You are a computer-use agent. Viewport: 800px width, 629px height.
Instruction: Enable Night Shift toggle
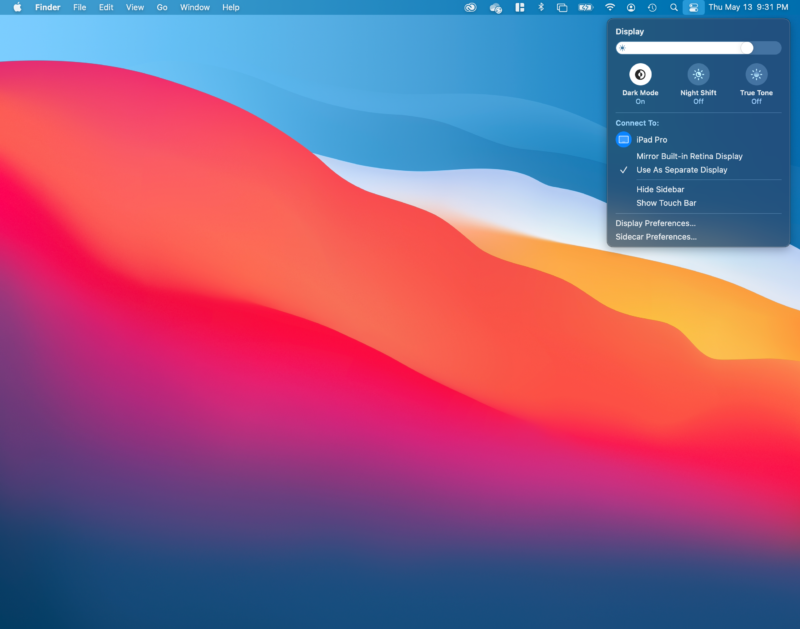[698, 74]
